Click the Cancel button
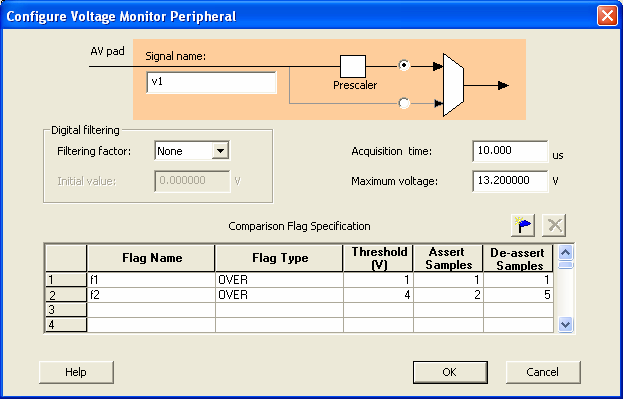 tap(543, 372)
